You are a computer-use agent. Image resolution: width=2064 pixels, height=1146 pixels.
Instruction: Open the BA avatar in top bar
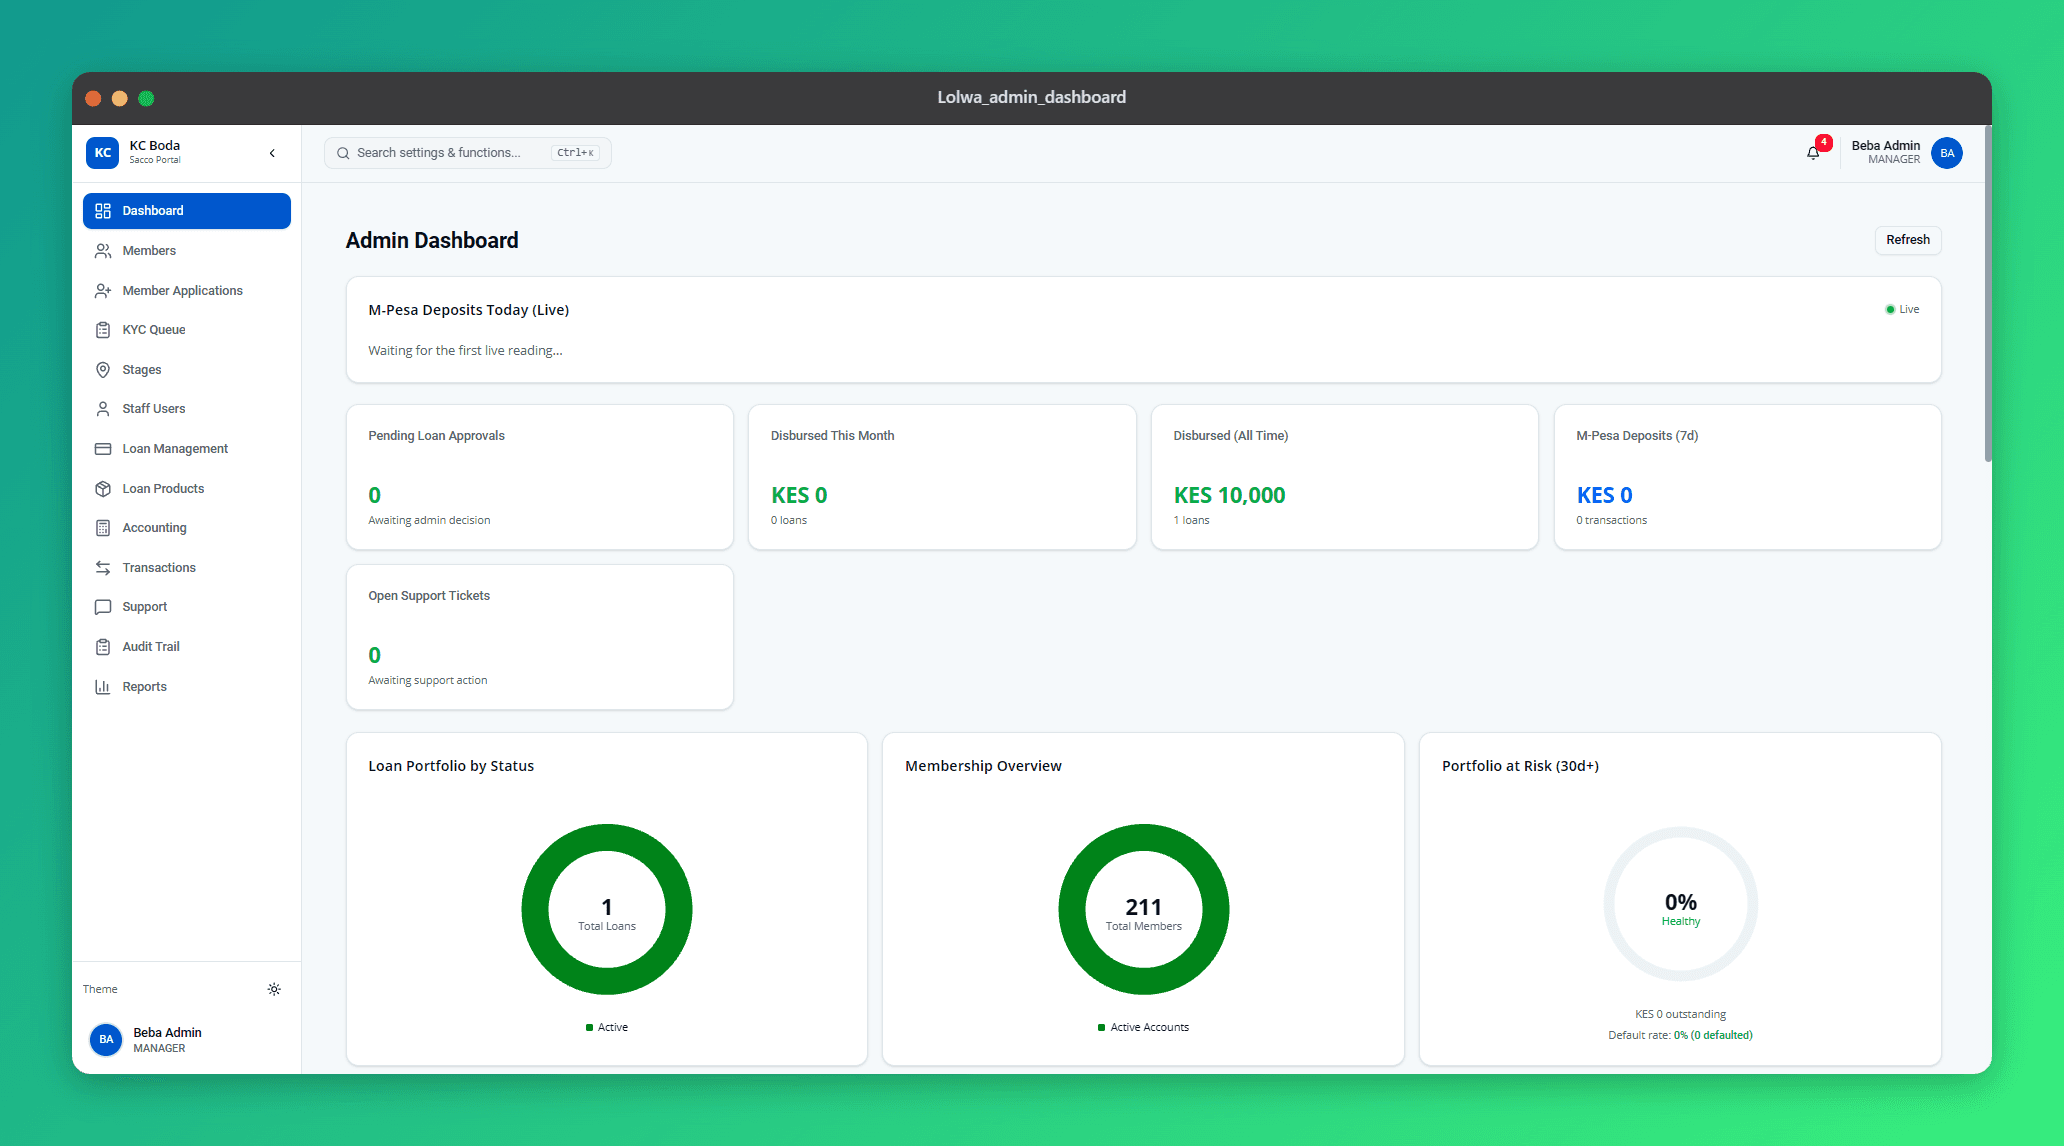[1948, 153]
